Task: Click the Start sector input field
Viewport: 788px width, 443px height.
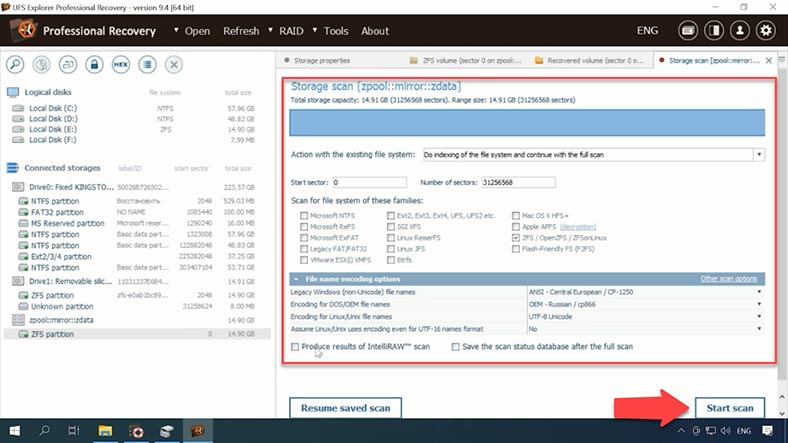Action: (x=369, y=182)
